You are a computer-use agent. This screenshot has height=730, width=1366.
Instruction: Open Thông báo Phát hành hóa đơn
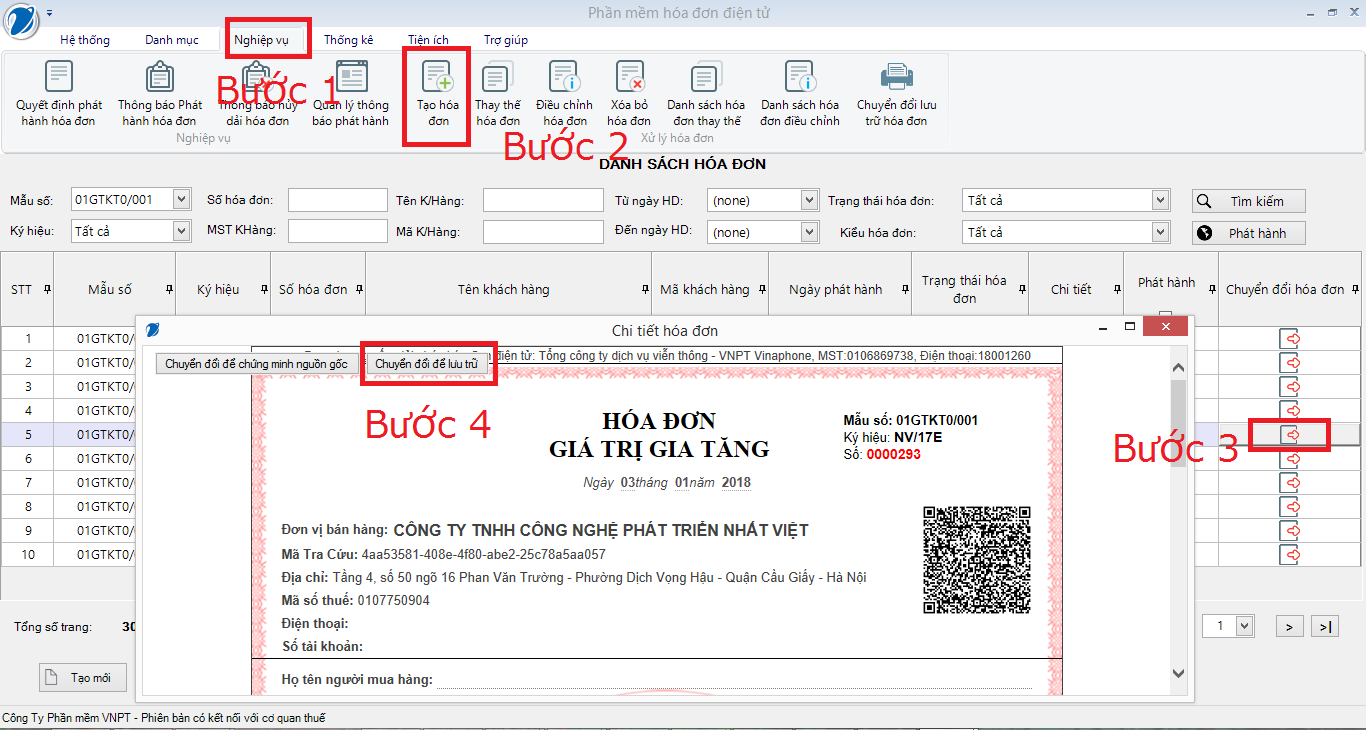tap(160, 94)
